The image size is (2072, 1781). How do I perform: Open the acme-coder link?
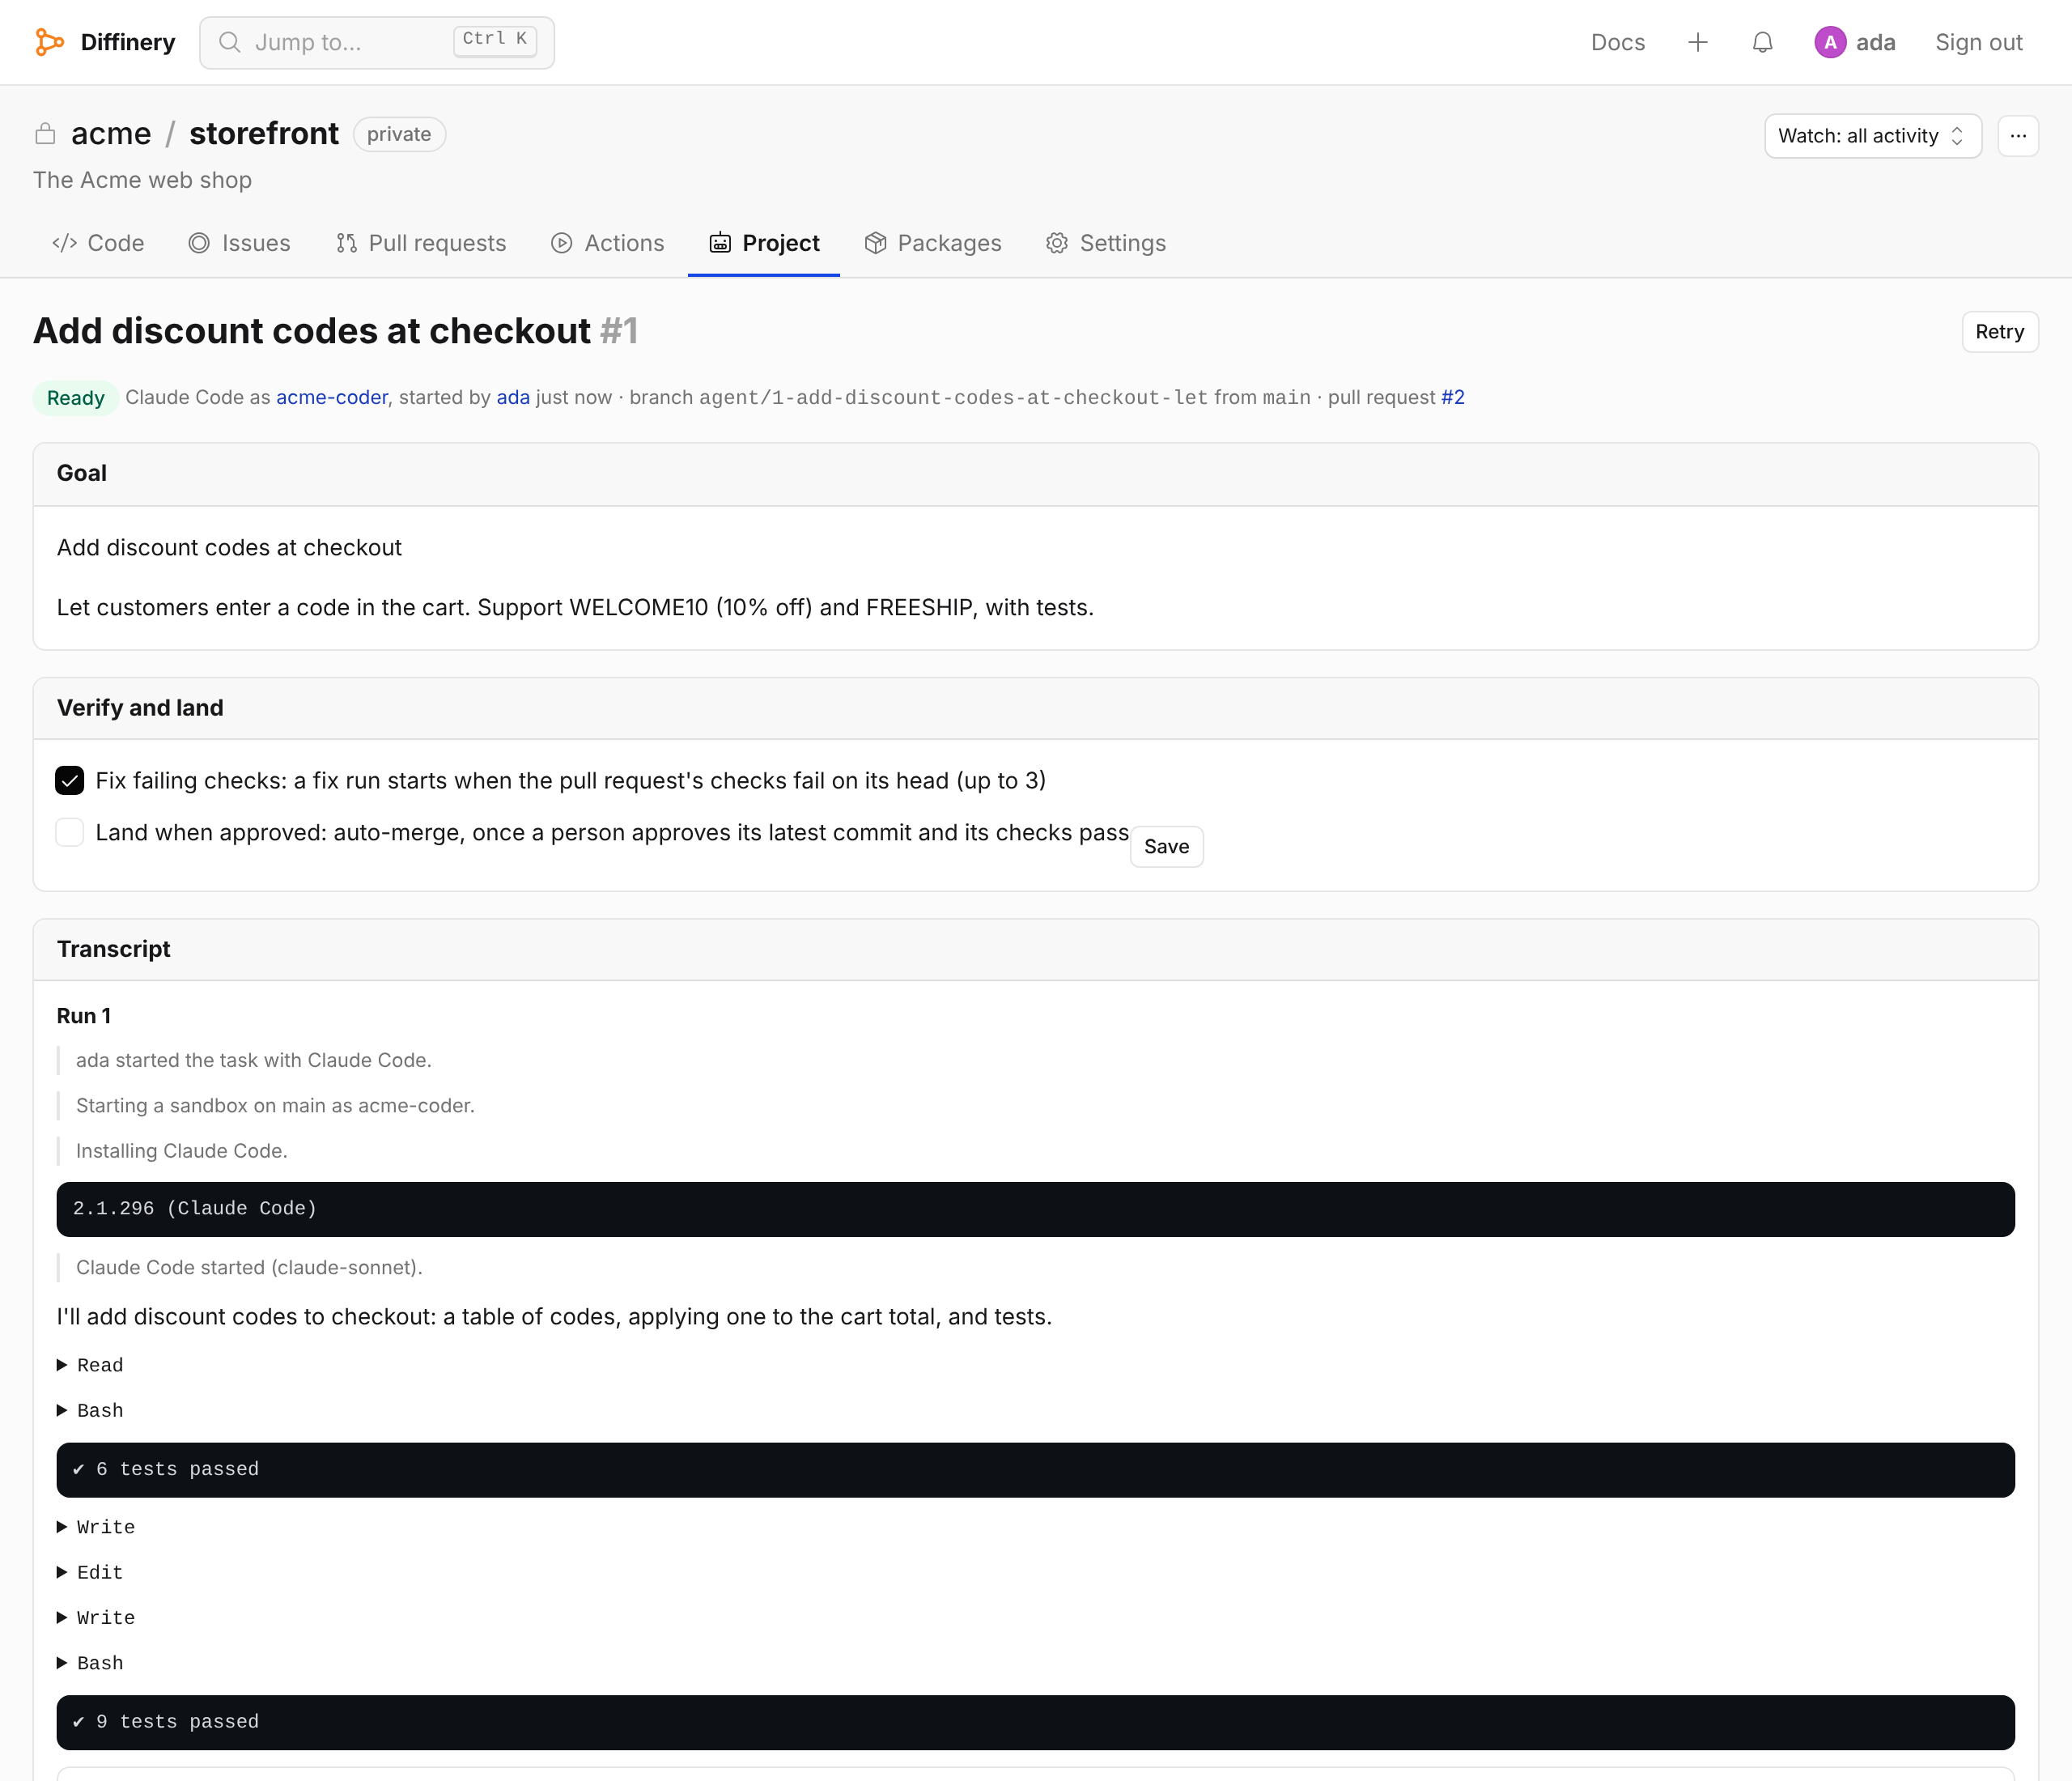(x=332, y=397)
